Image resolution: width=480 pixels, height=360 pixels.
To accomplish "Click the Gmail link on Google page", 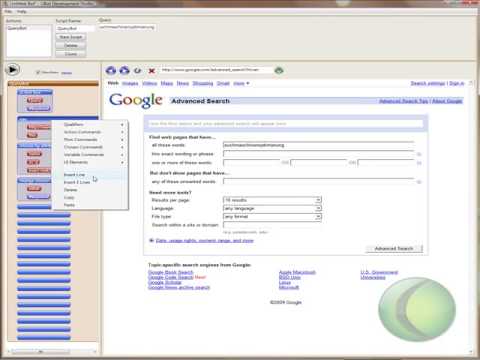I will (x=223, y=83).
